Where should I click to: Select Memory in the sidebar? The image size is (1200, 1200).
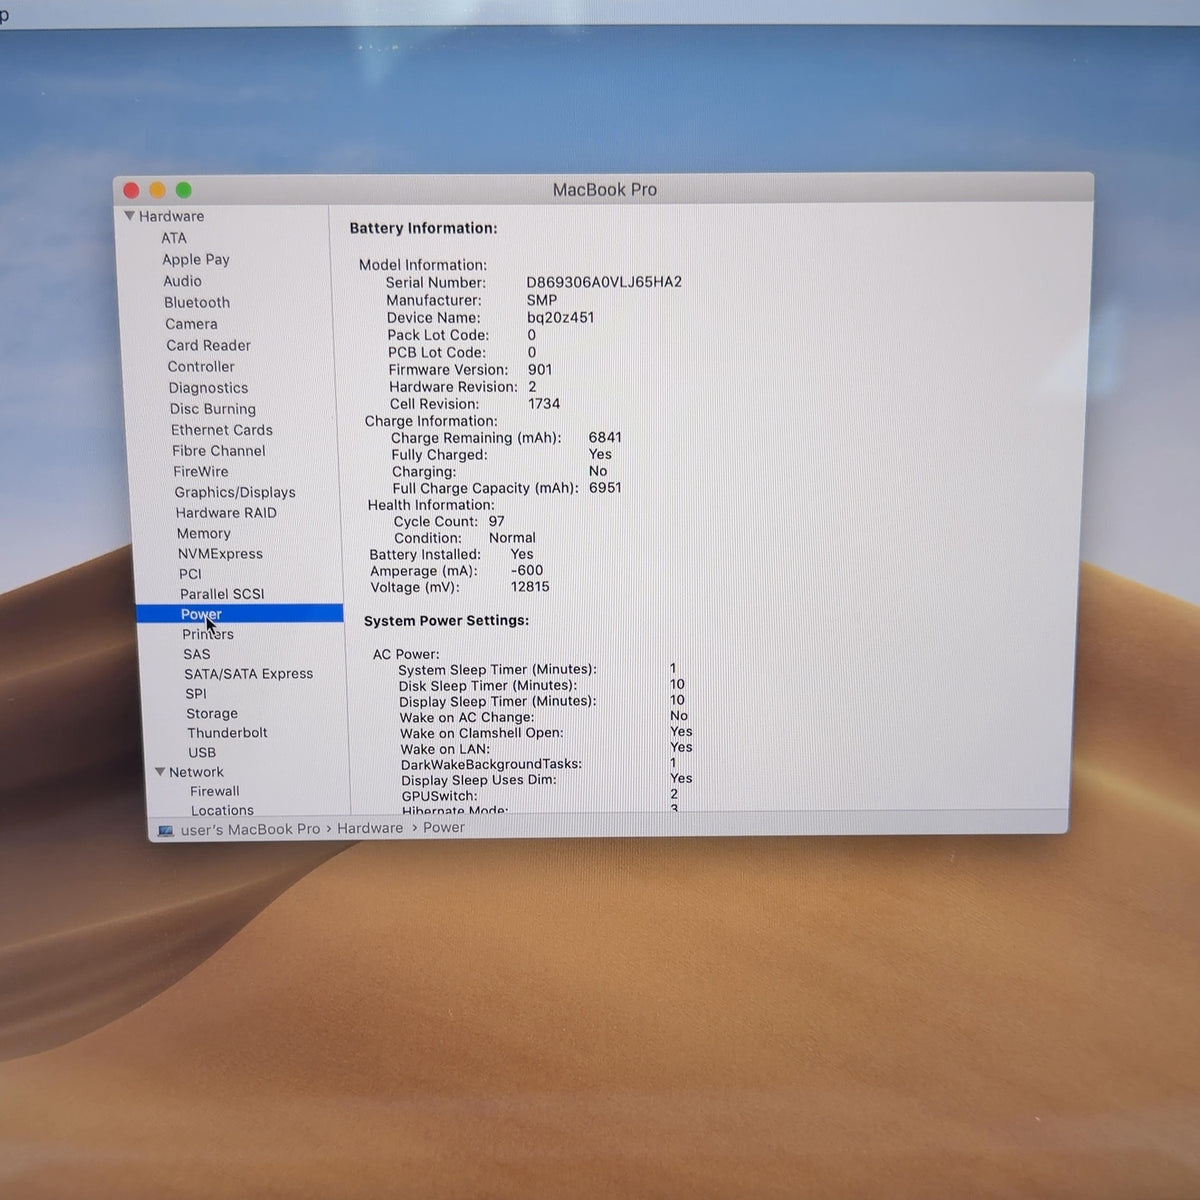[204, 534]
